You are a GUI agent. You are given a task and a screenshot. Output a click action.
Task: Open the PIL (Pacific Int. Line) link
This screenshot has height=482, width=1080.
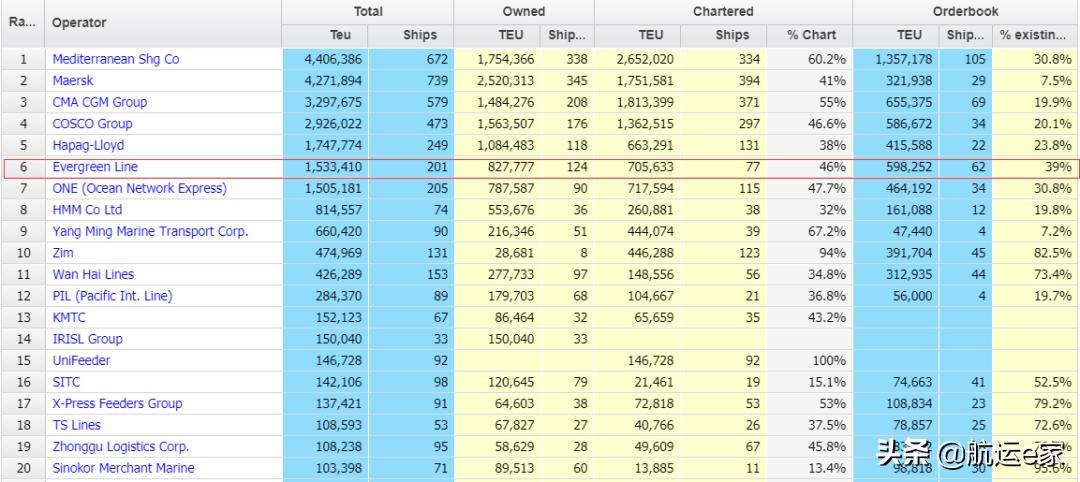112,296
